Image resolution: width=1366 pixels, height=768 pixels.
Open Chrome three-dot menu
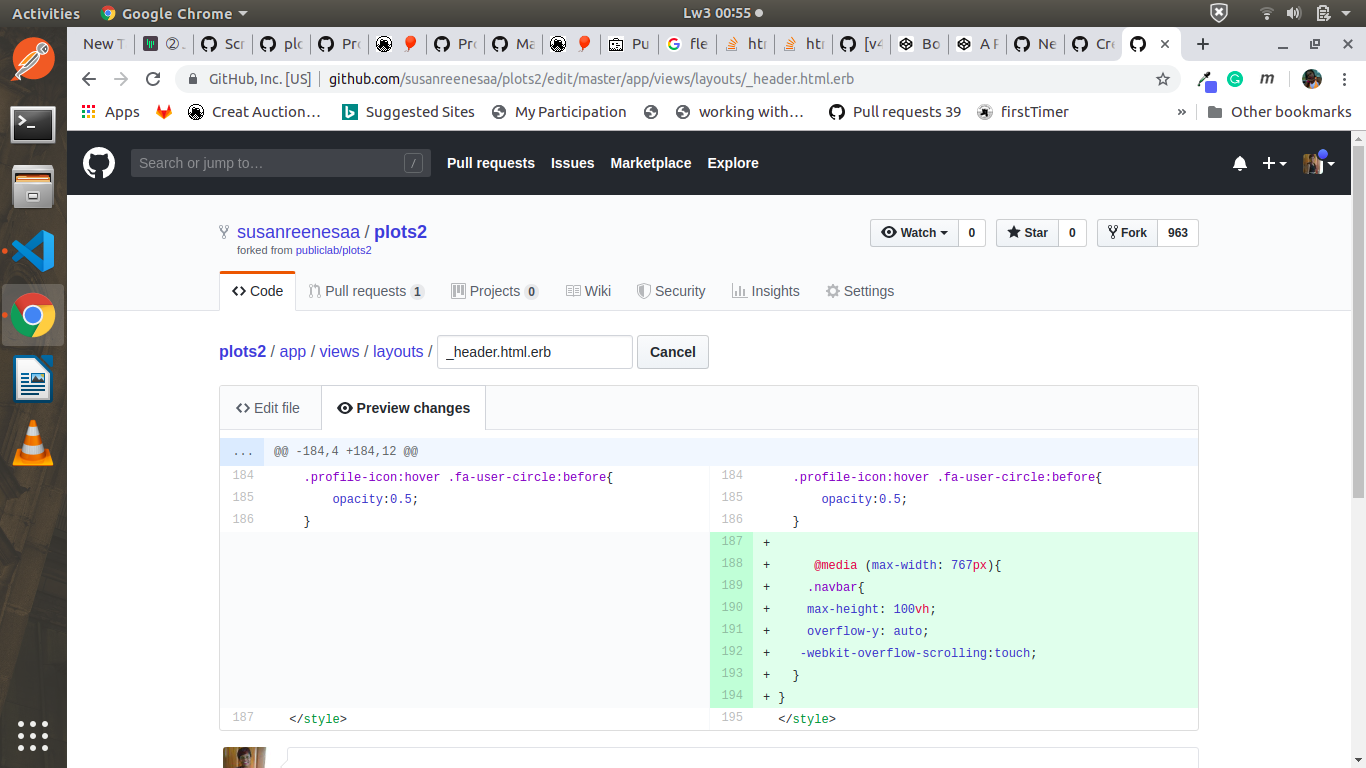click(x=1344, y=79)
